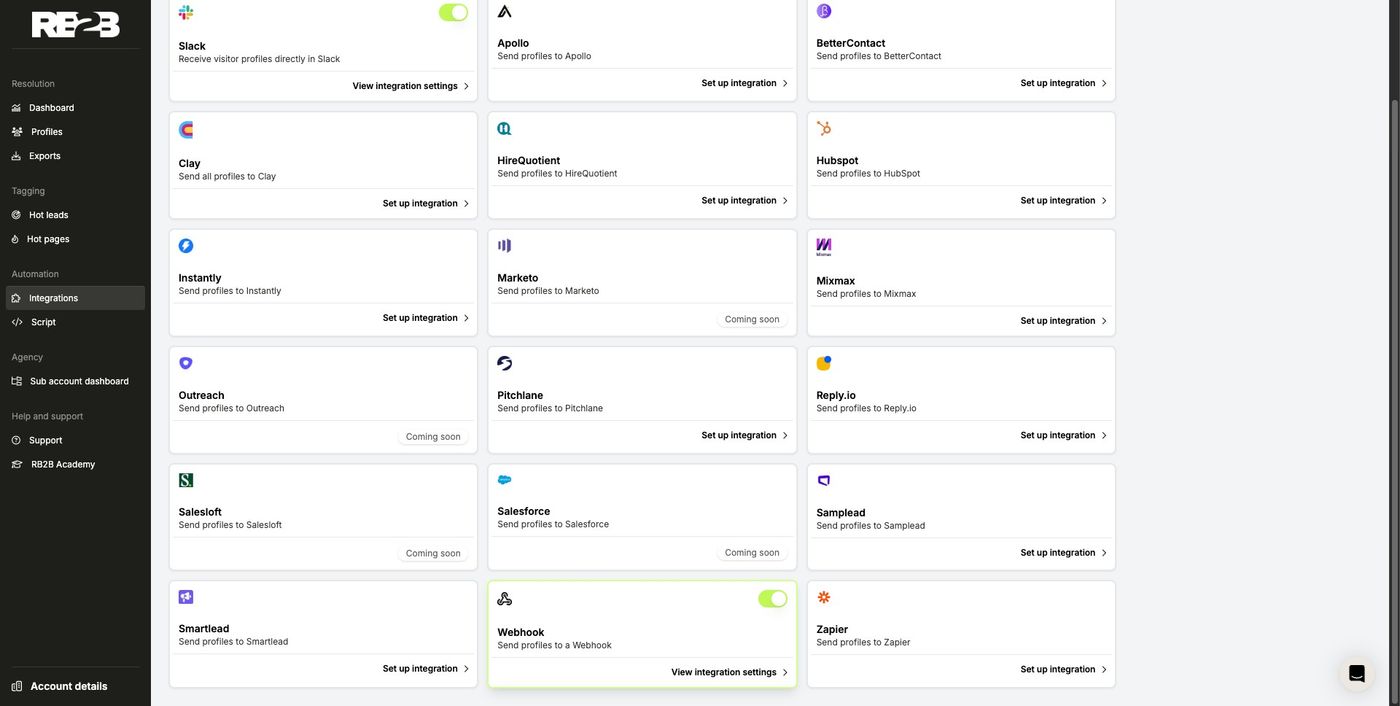Click the Instantly logo icon

(x=186, y=246)
